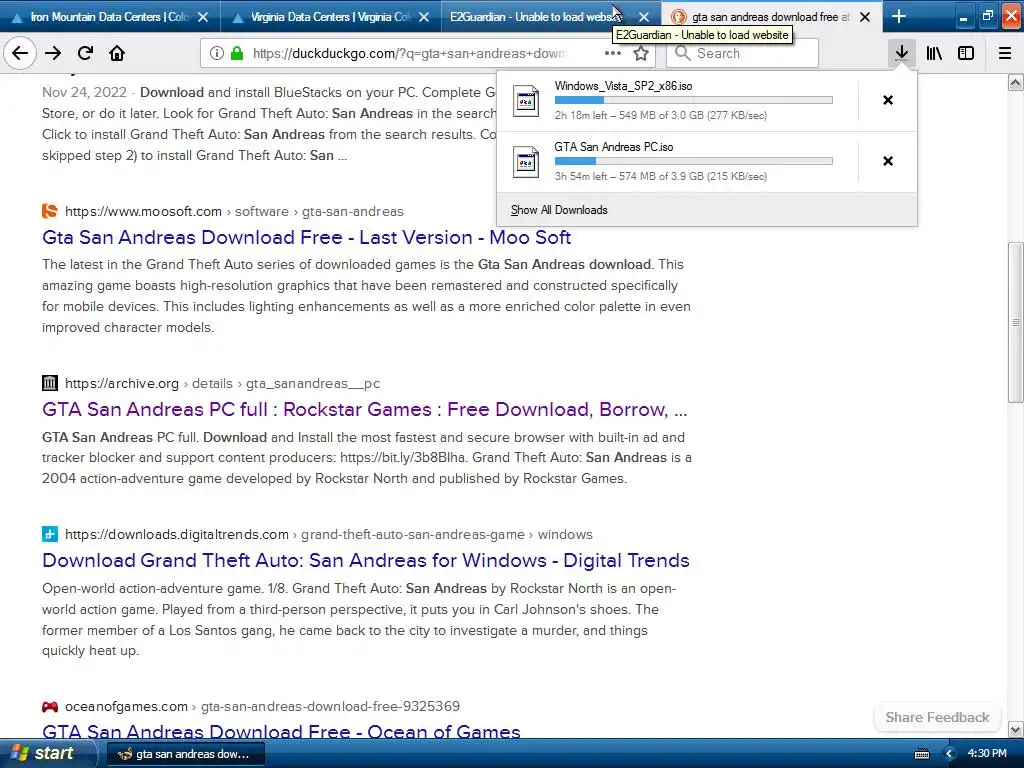
Task: Toggle the downloads panel arrow button
Action: [x=901, y=53]
